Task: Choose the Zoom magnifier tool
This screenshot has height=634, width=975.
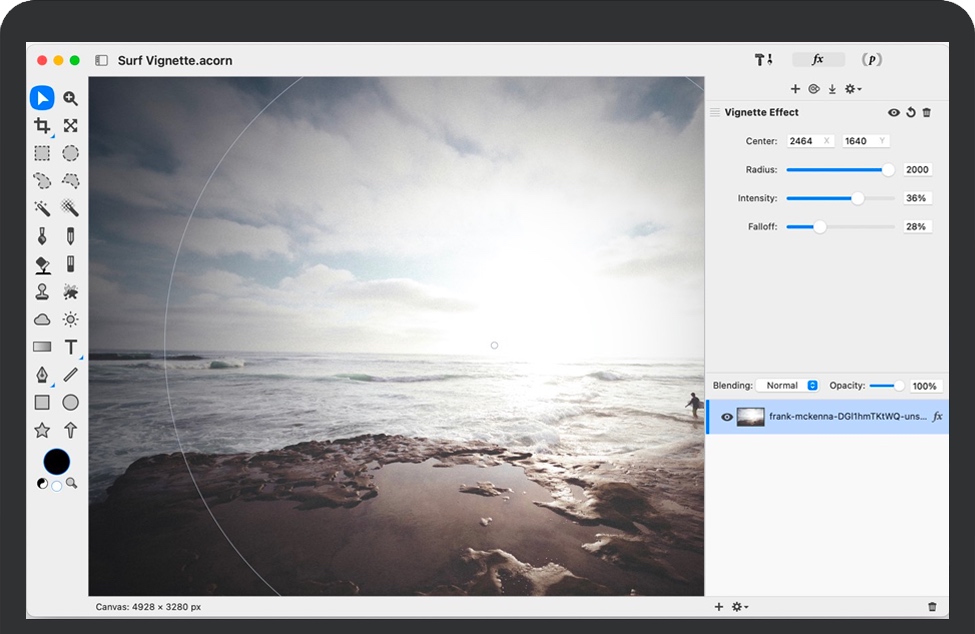Action: pyautogui.click(x=71, y=98)
